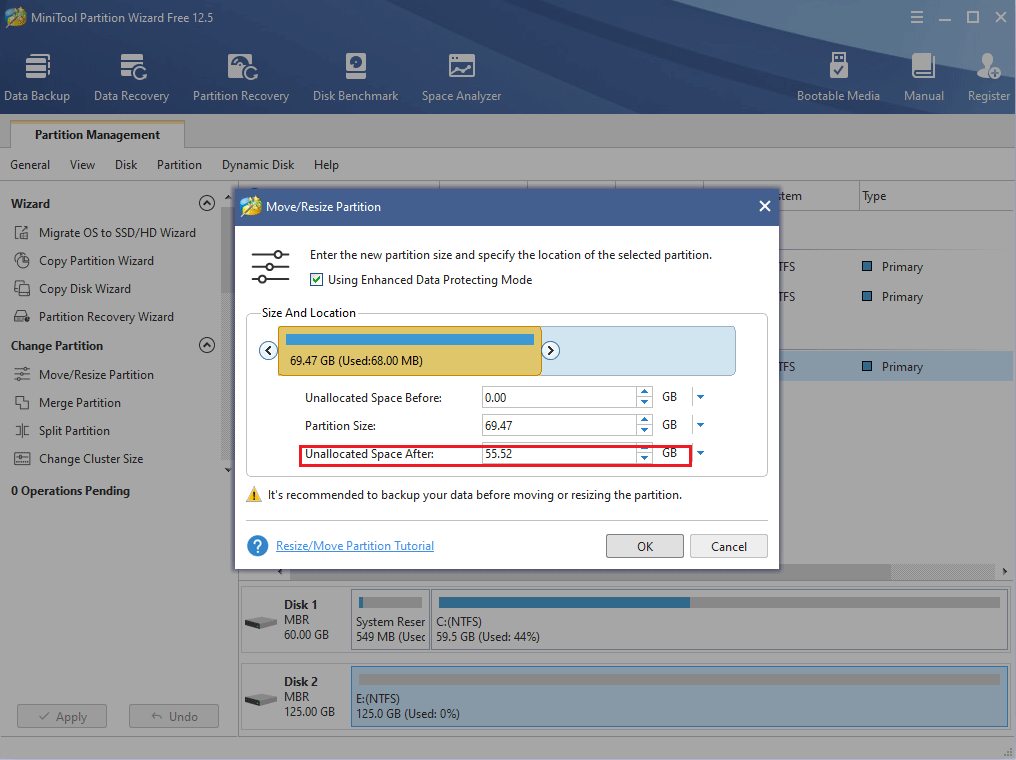Confirm with the OK button
This screenshot has height=760, width=1016.
click(645, 546)
